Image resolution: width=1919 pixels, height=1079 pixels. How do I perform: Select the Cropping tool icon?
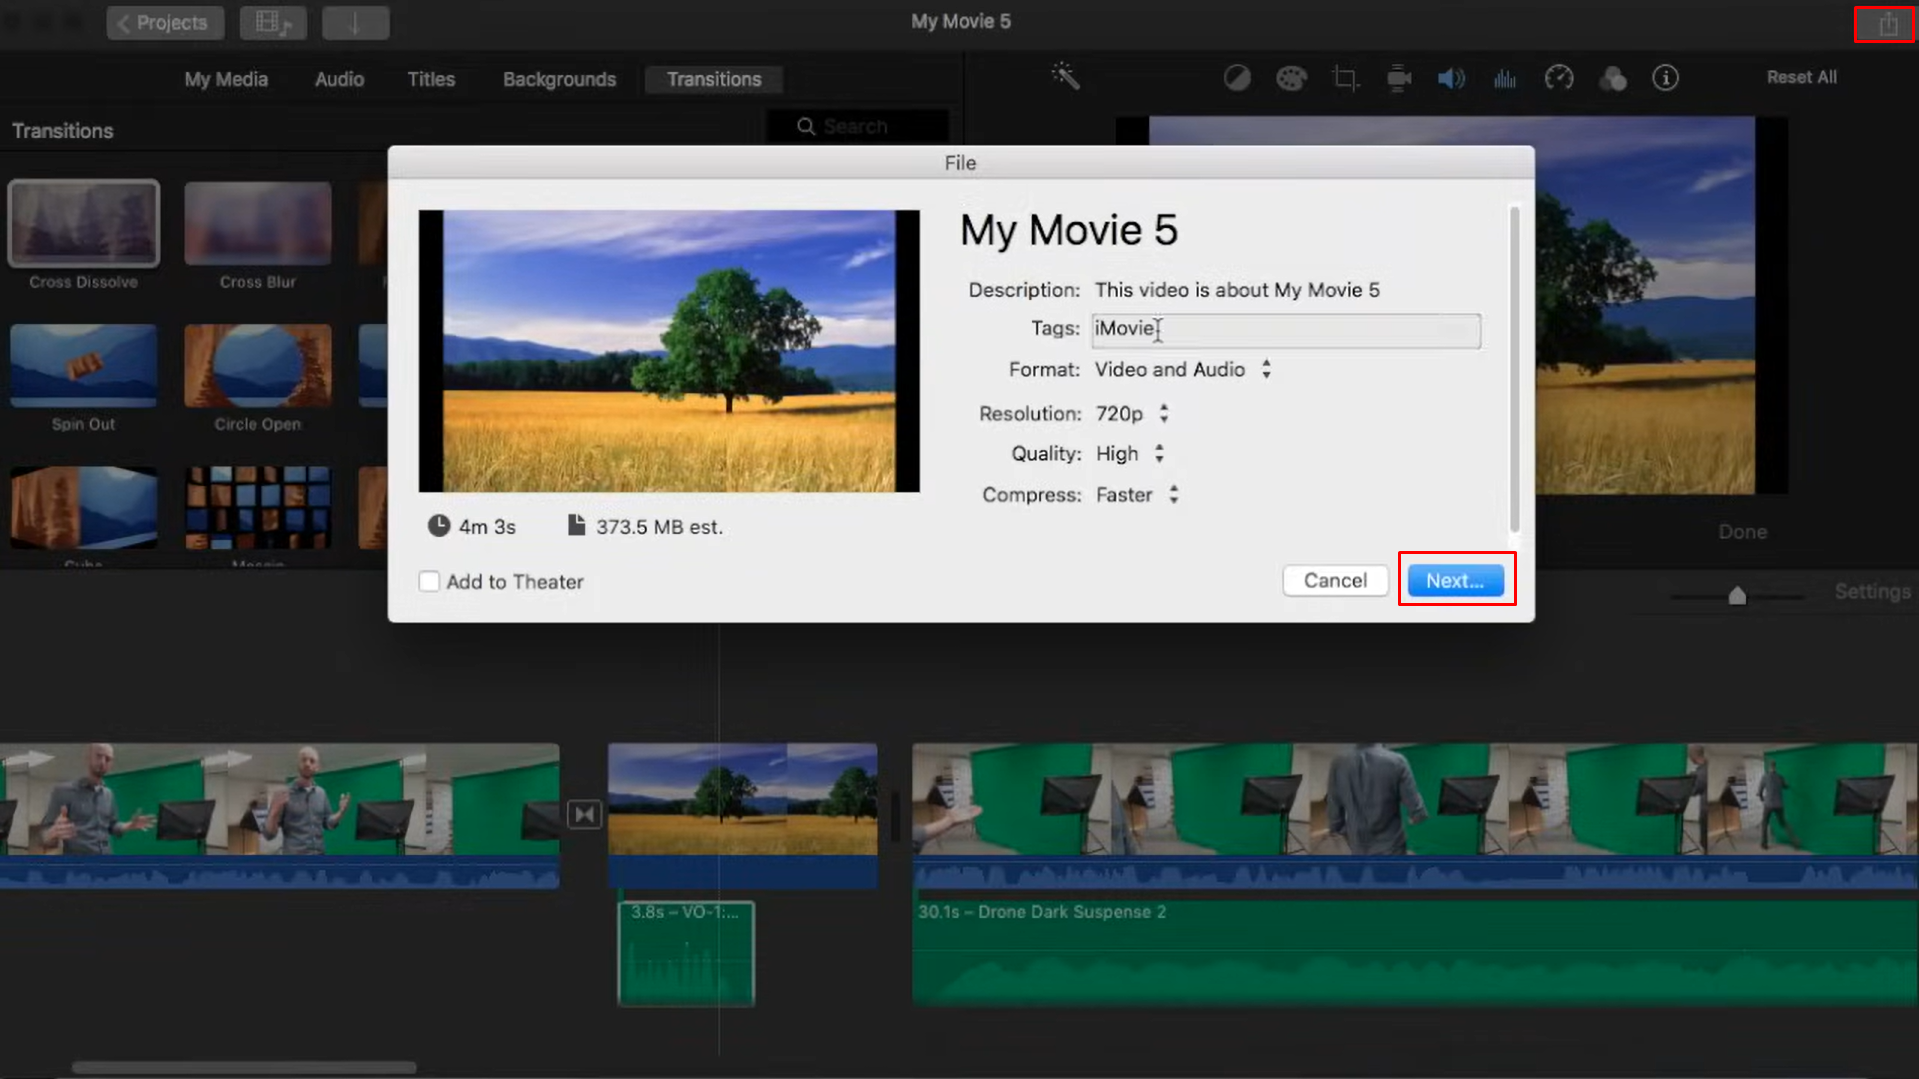(x=1345, y=77)
